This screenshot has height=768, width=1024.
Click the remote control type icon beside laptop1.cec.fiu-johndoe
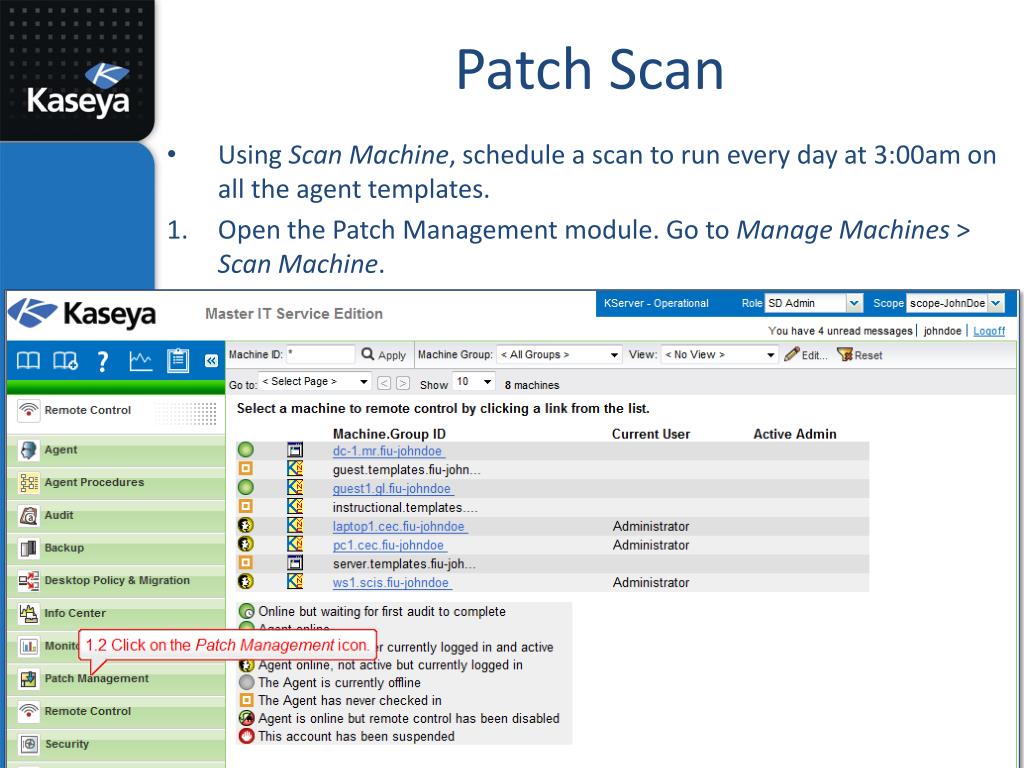(295, 525)
